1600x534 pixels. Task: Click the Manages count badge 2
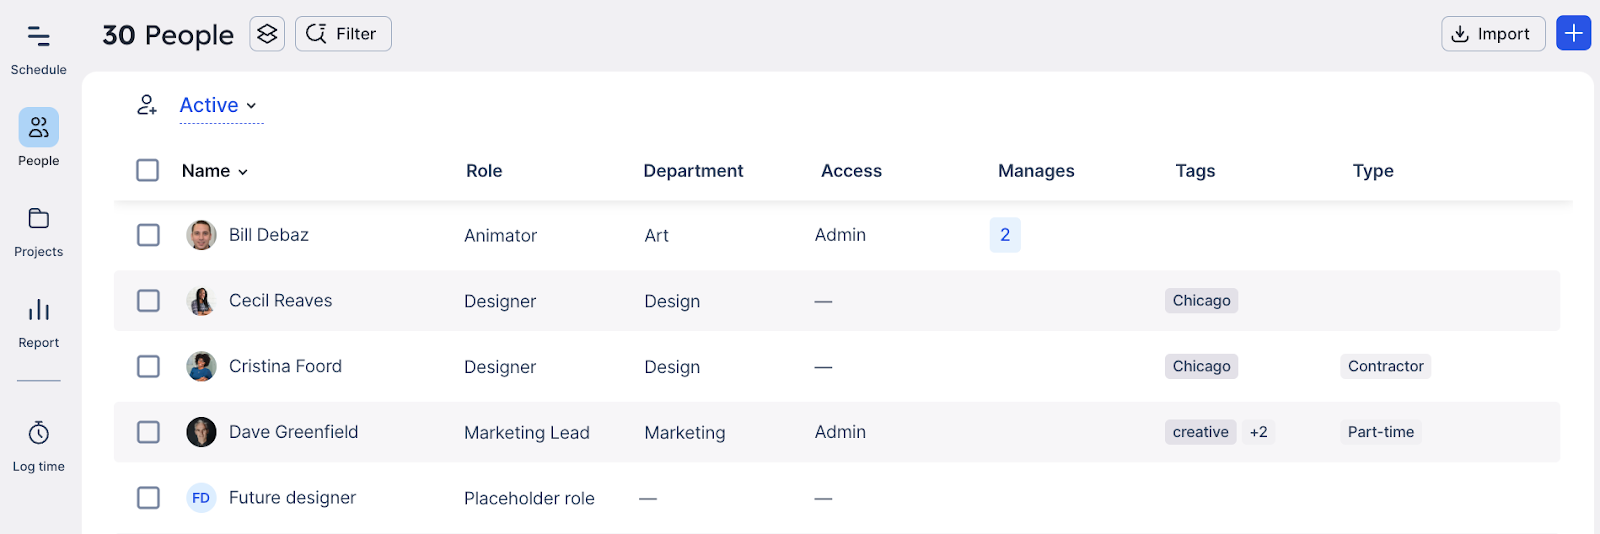(x=1005, y=235)
